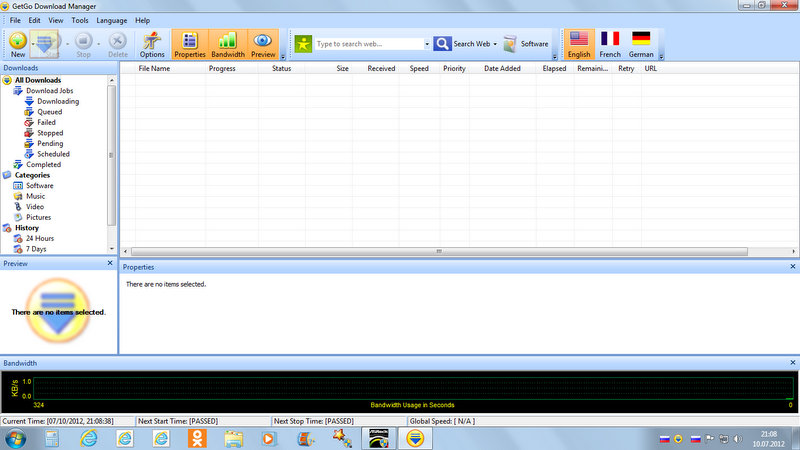The width and height of the screenshot is (800, 450).
Task: Select the Categories tree node
Action: (x=32, y=175)
